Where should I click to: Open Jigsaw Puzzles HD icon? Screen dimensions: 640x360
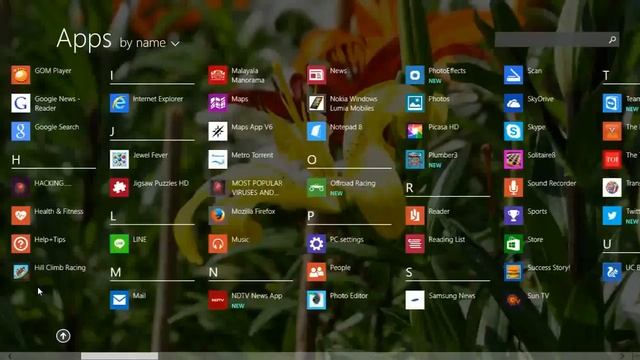pyautogui.click(x=119, y=188)
